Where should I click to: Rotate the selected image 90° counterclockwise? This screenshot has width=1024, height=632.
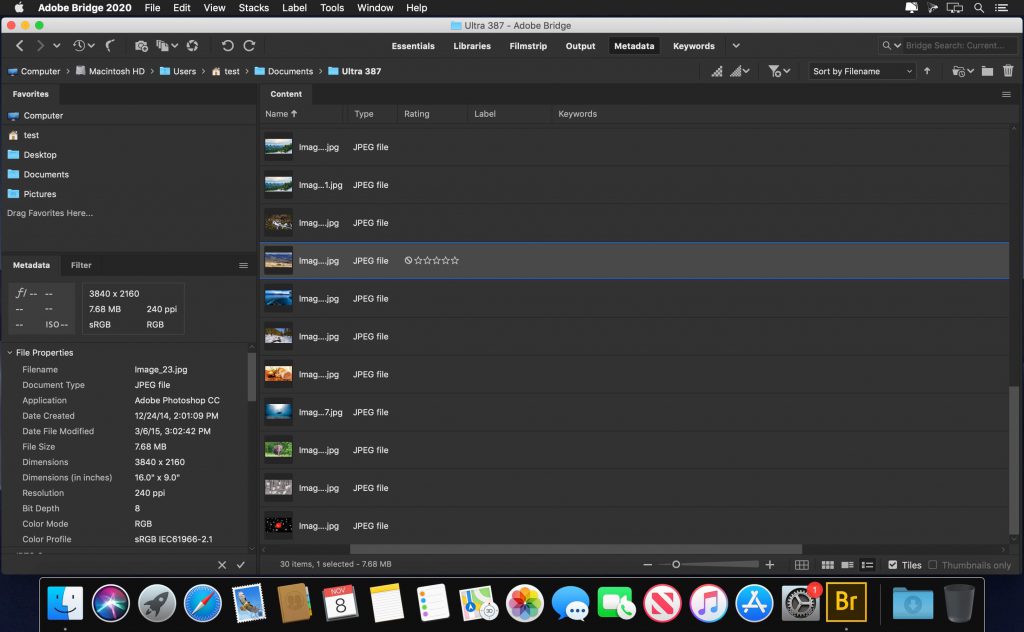click(x=229, y=45)
